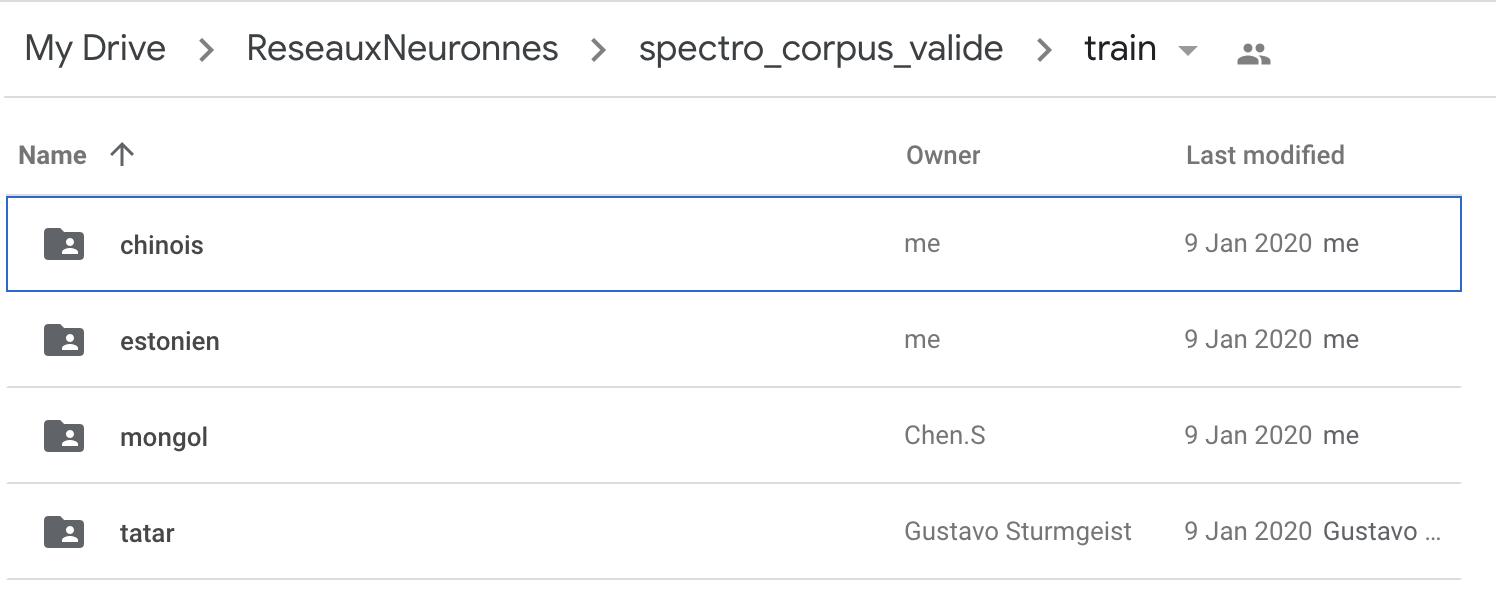Screen dimensions: 1496x590
Task: Sort by the Name column header
Action: [x=53, y=155]
